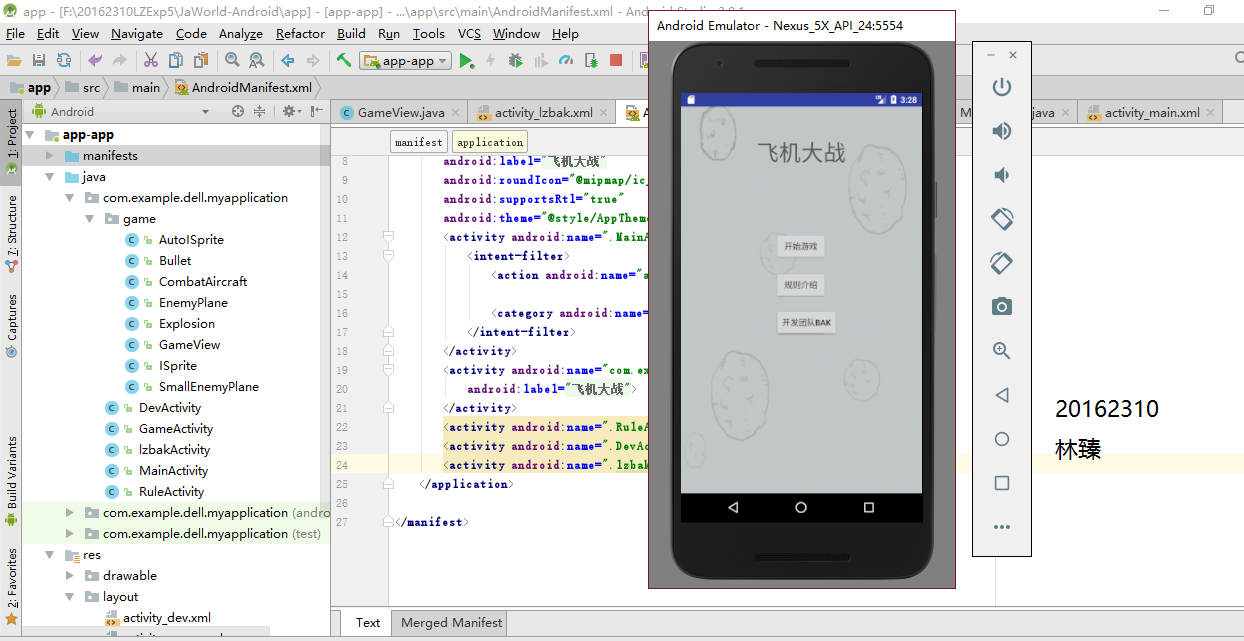The image size is (1244, 641).
Task: Click the Save All toolbar icon
Action: point(39,60)
